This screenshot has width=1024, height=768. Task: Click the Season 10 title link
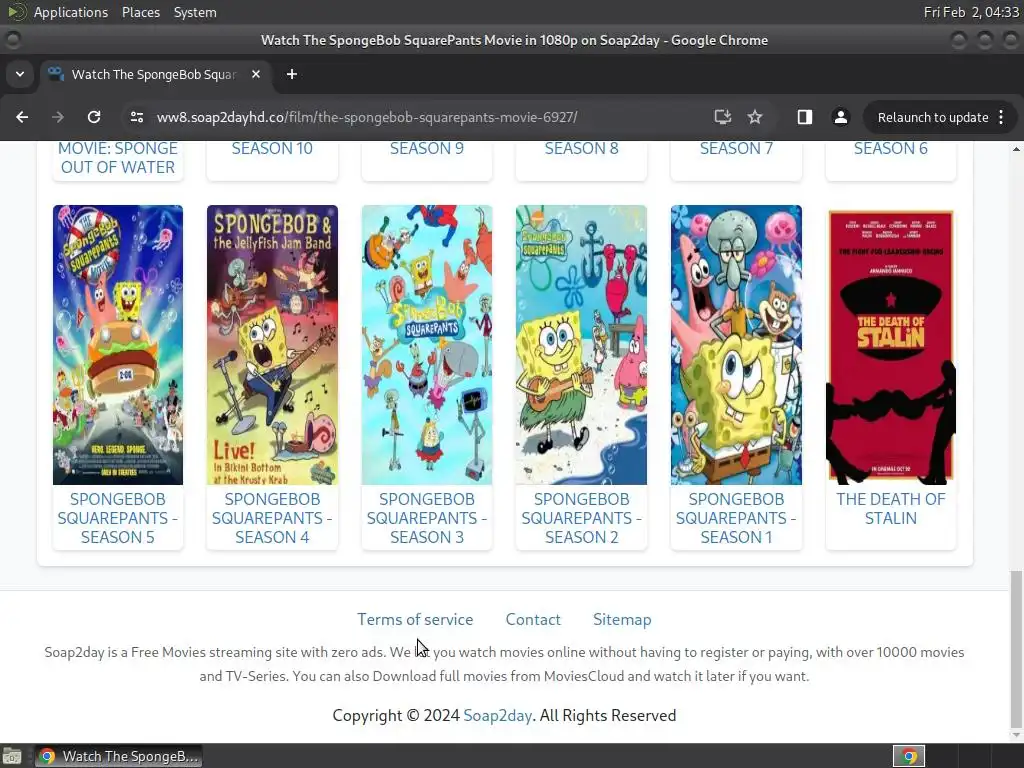click(272, 149)
